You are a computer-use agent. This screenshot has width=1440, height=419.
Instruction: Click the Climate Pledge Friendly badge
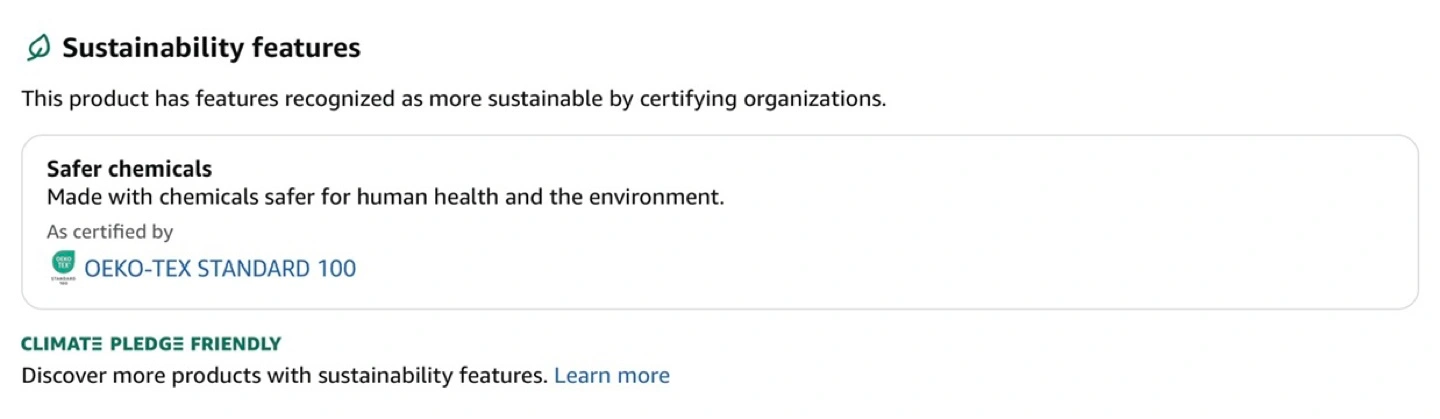click(151, 344)
